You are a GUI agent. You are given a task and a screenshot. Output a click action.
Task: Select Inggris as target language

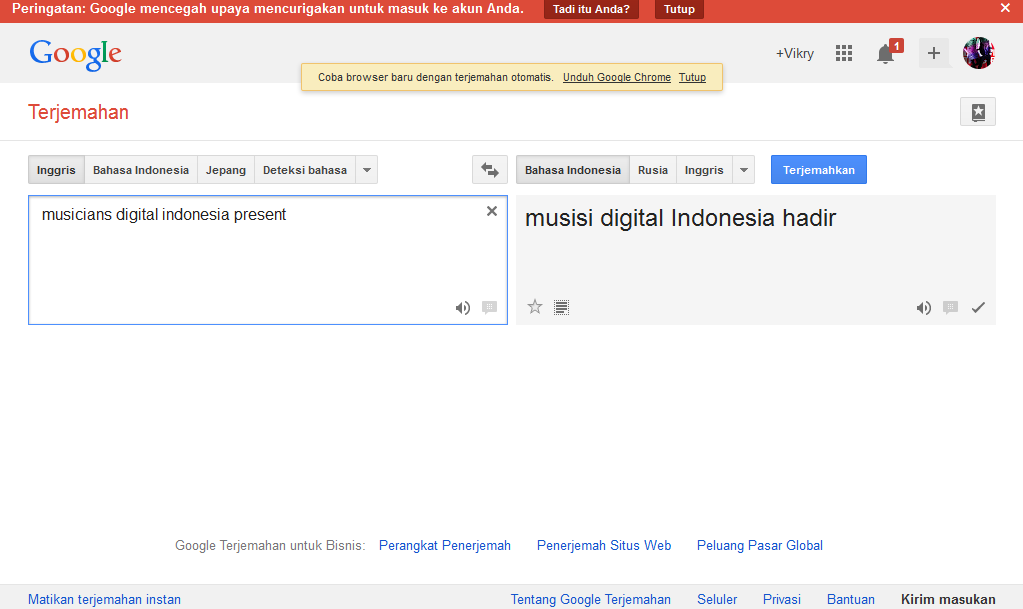(x=704, y=170)
